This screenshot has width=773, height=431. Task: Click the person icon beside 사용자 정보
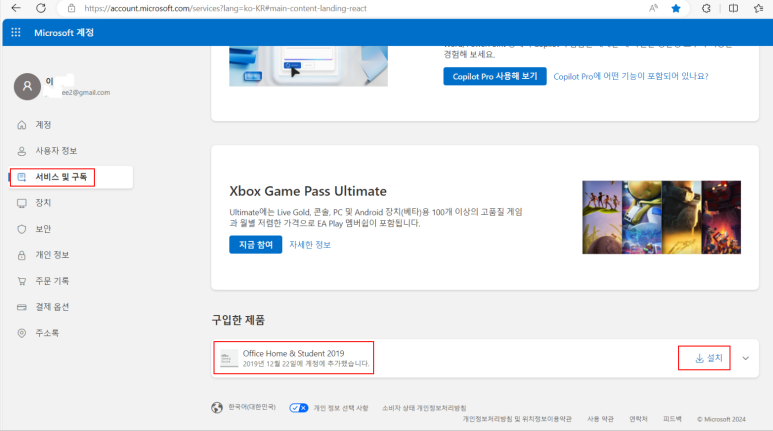click(x=22, y=151)
